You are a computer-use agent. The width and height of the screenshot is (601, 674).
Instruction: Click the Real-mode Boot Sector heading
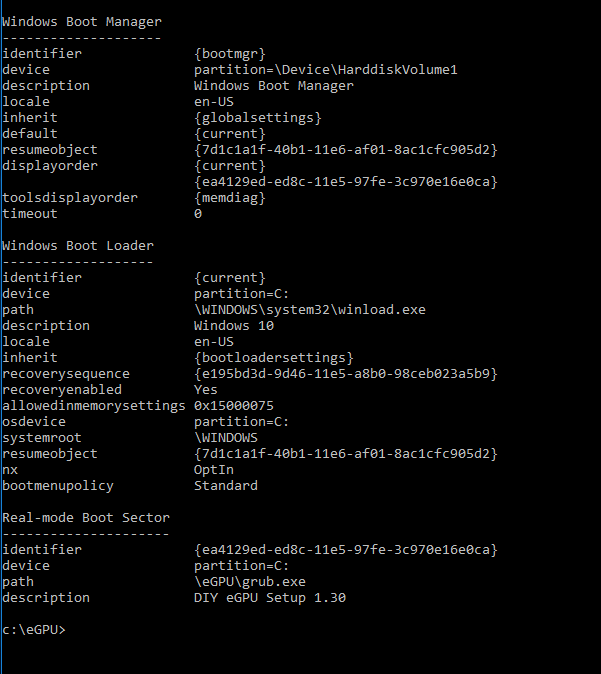(x=86, y=518)
